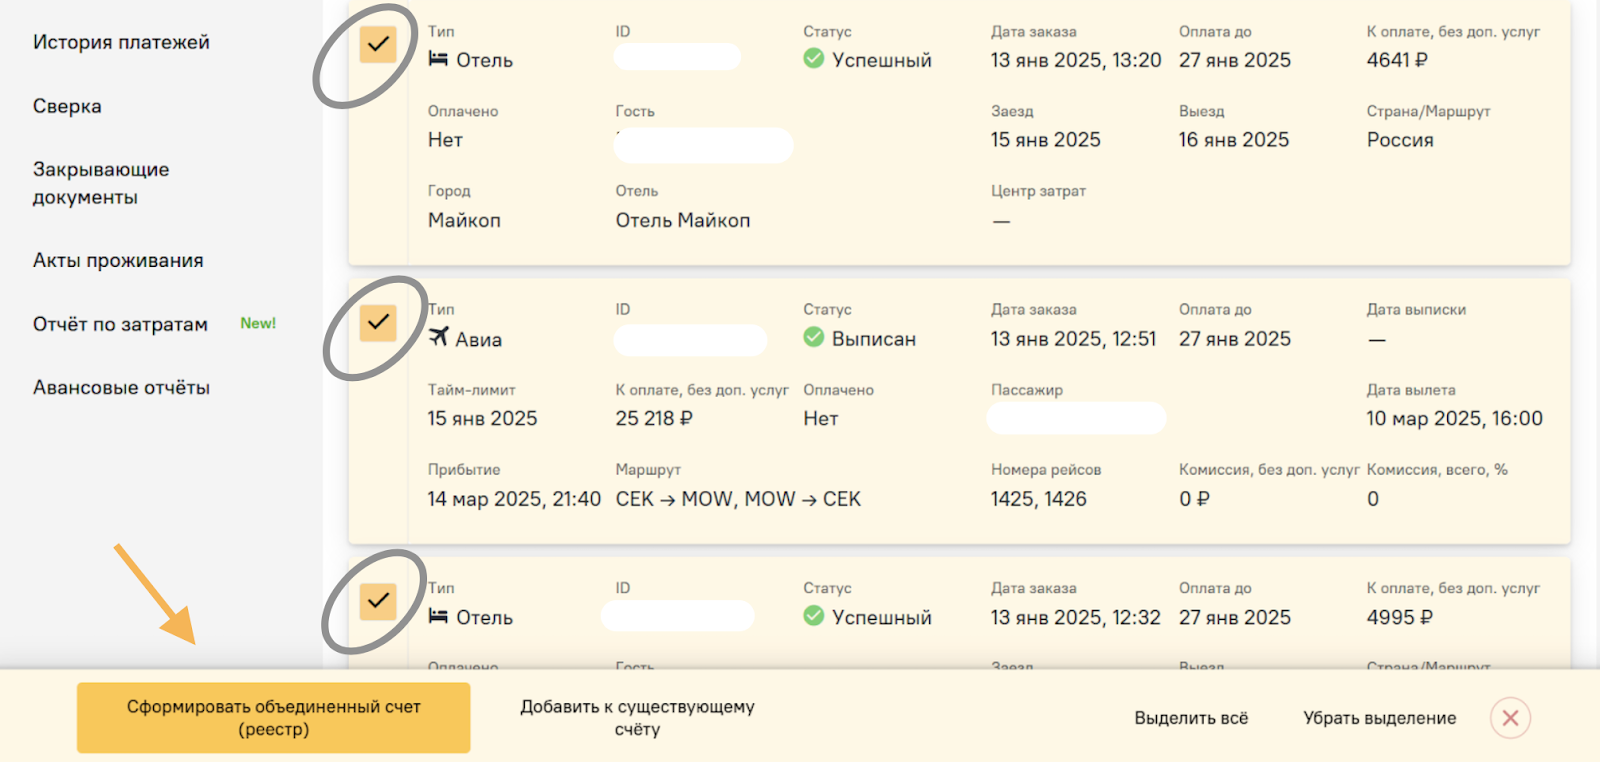Click bed icon of Майкоп hotel order

point(438,59)
